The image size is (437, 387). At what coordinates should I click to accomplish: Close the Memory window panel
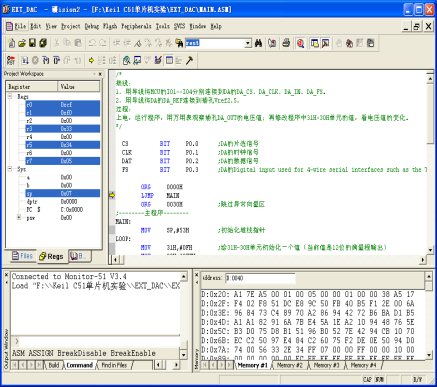197,275
